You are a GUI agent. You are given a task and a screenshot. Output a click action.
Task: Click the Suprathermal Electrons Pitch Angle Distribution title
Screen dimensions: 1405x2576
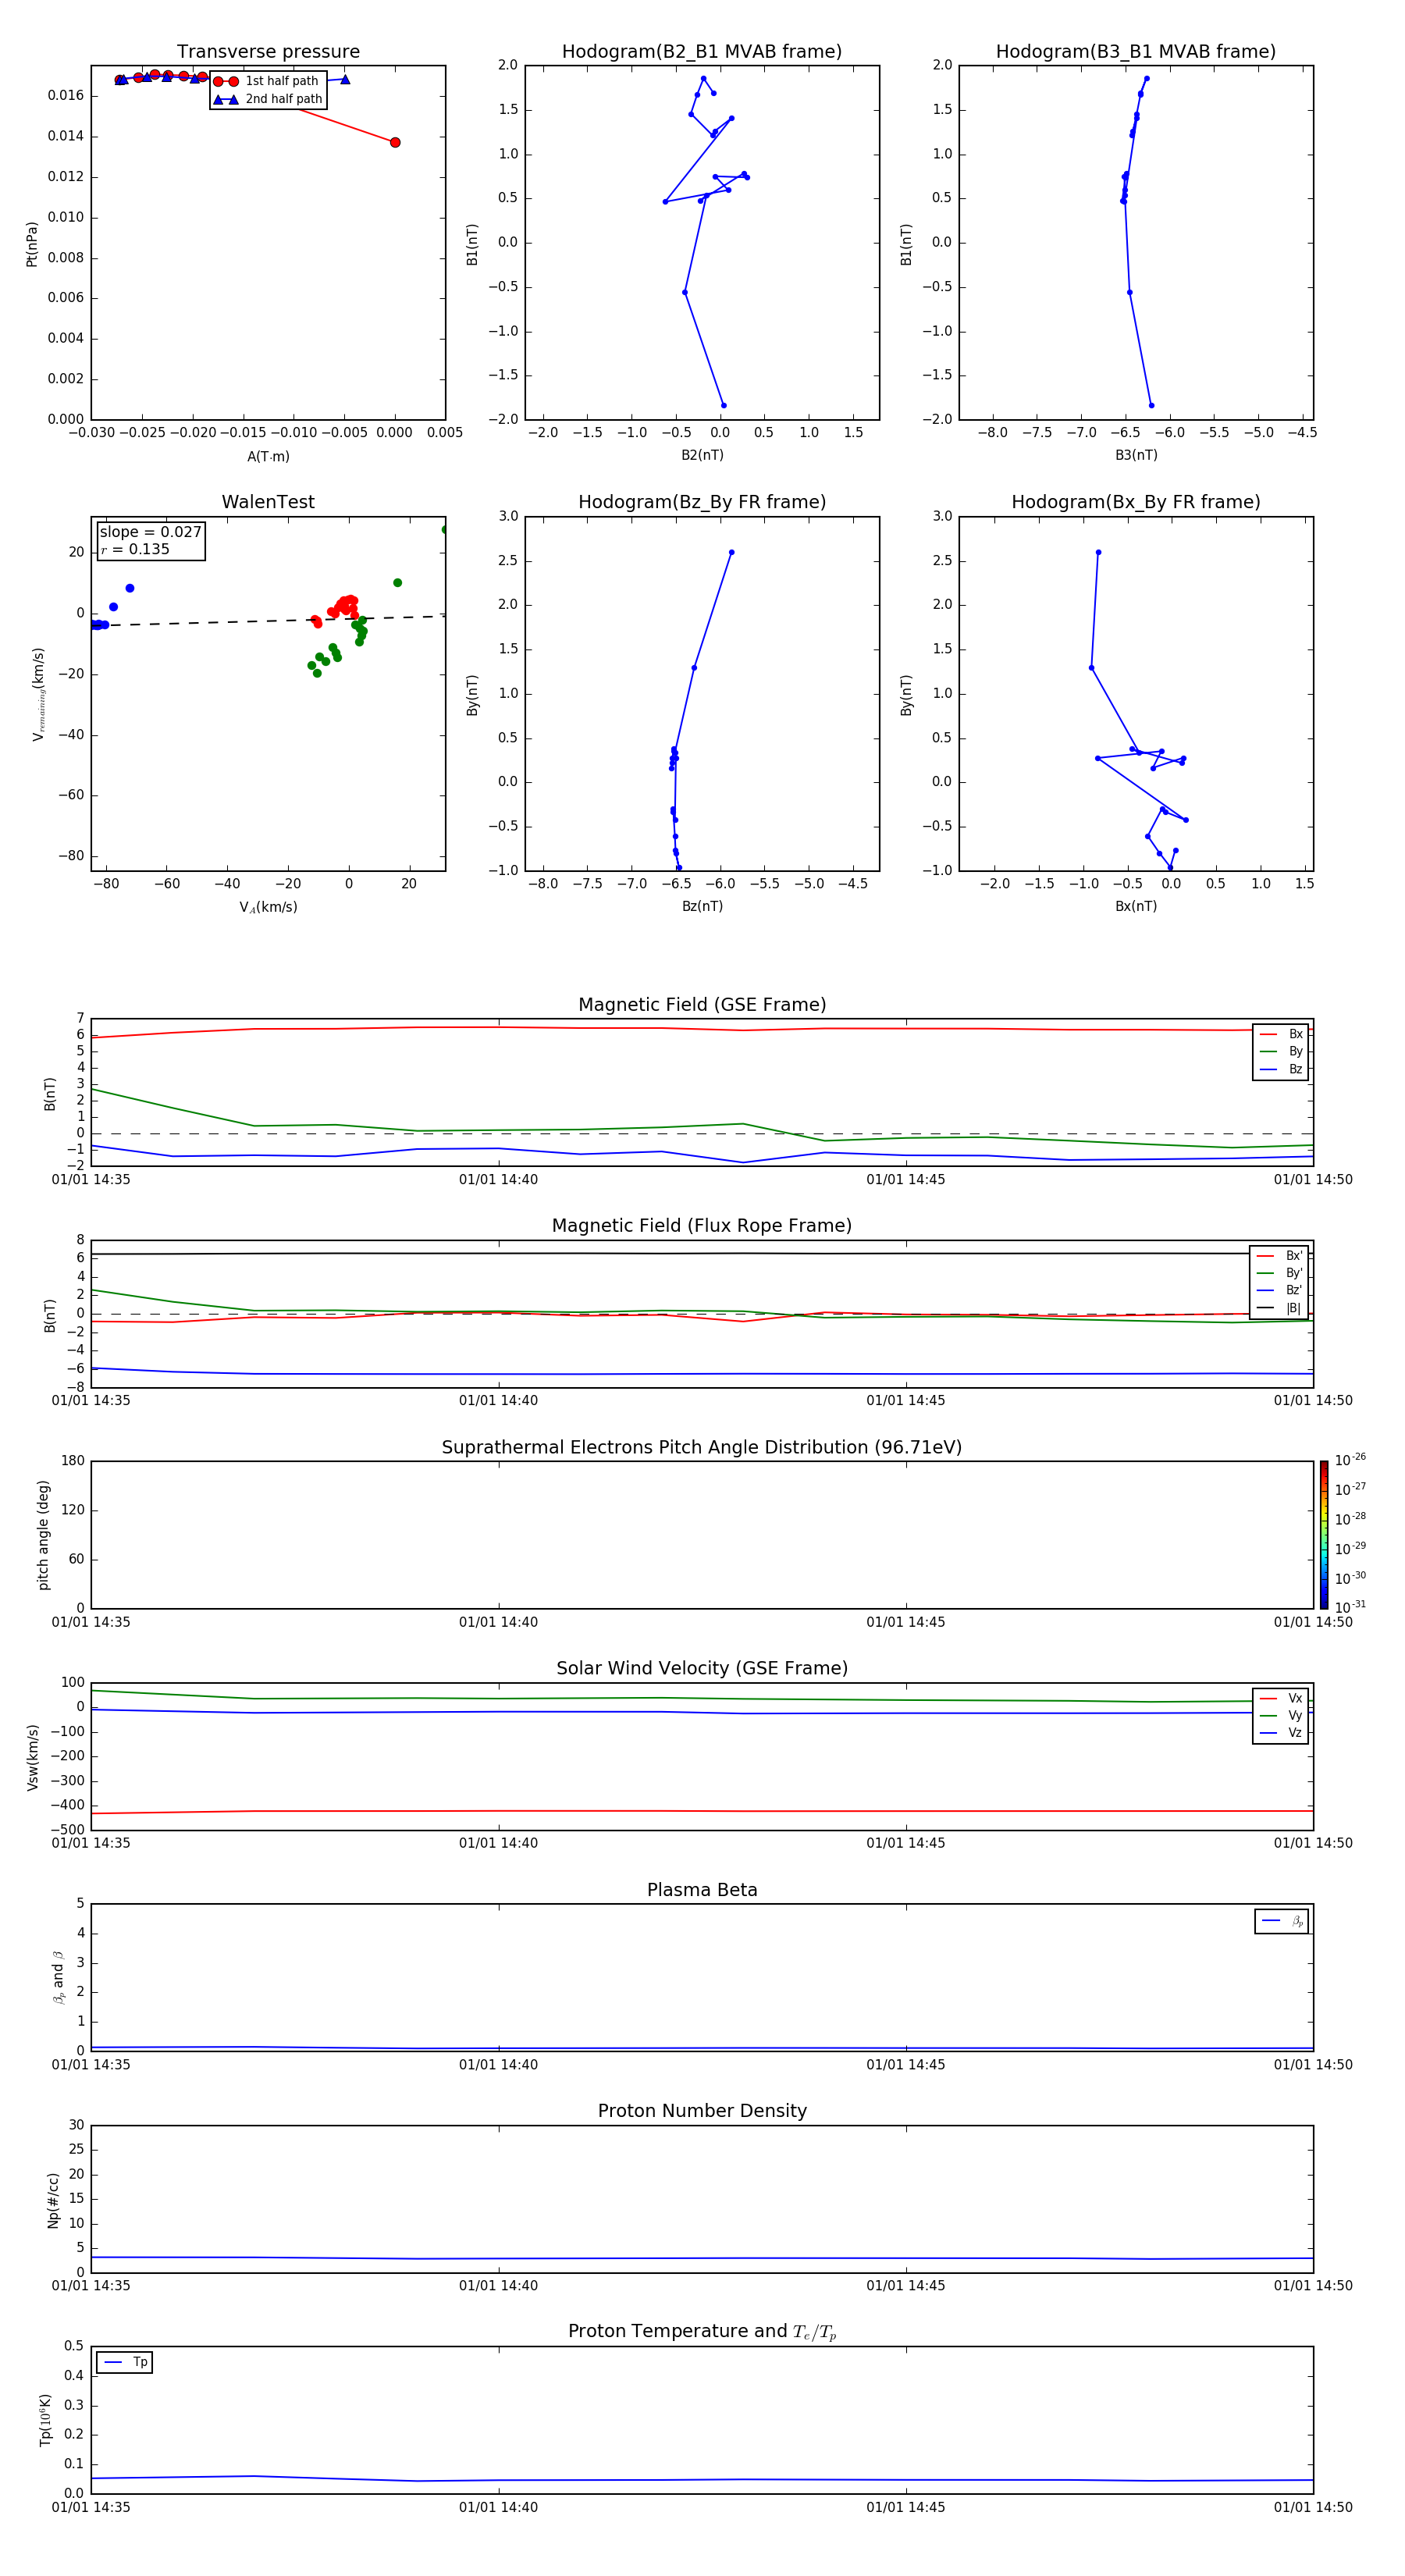(x=702, y=1447)
